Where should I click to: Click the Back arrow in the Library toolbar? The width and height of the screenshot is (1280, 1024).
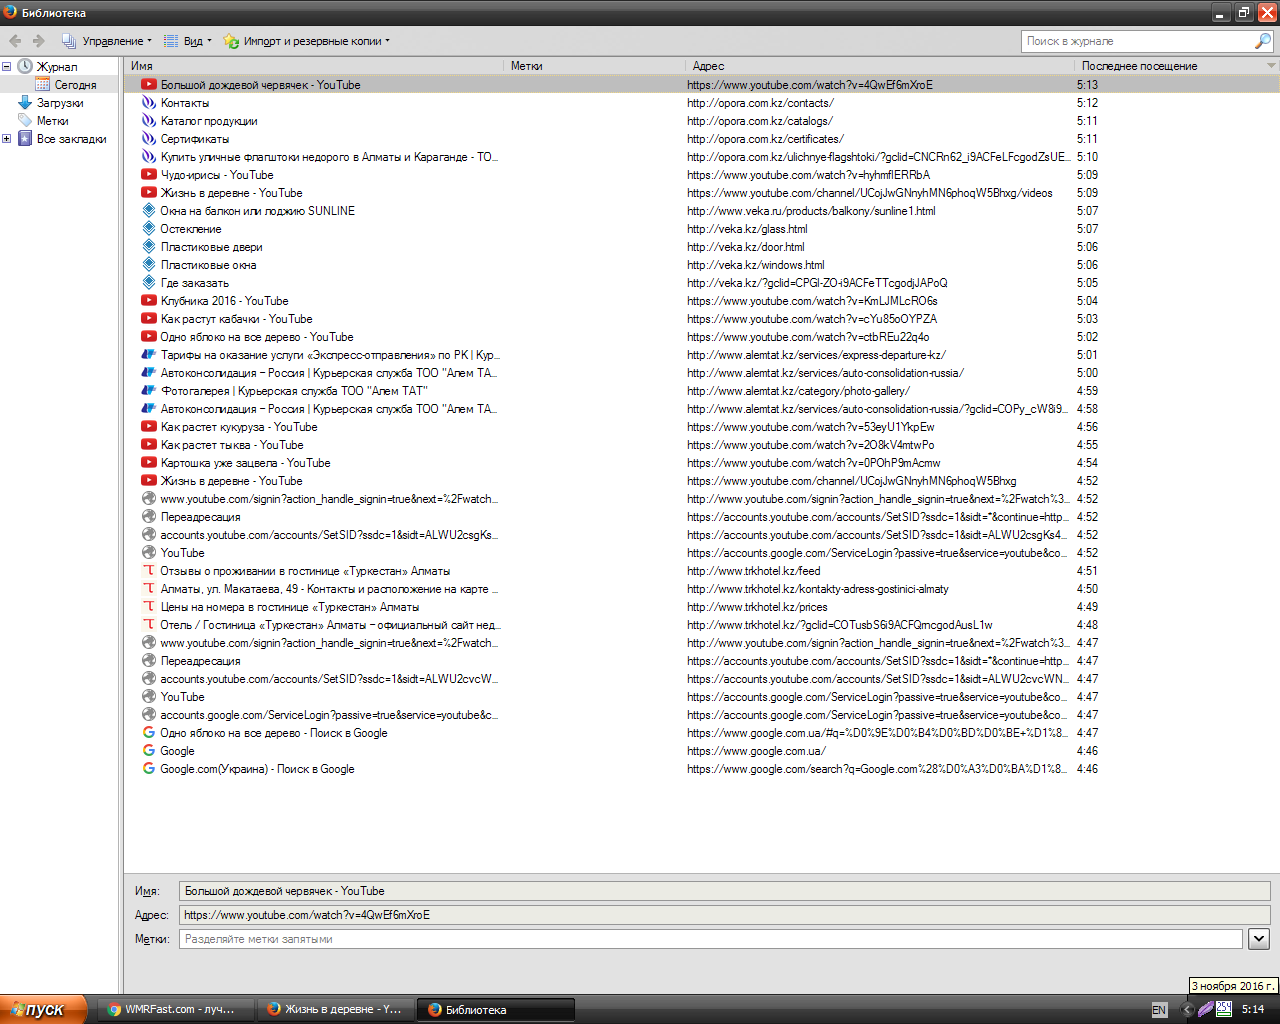[x=15, y=41]
